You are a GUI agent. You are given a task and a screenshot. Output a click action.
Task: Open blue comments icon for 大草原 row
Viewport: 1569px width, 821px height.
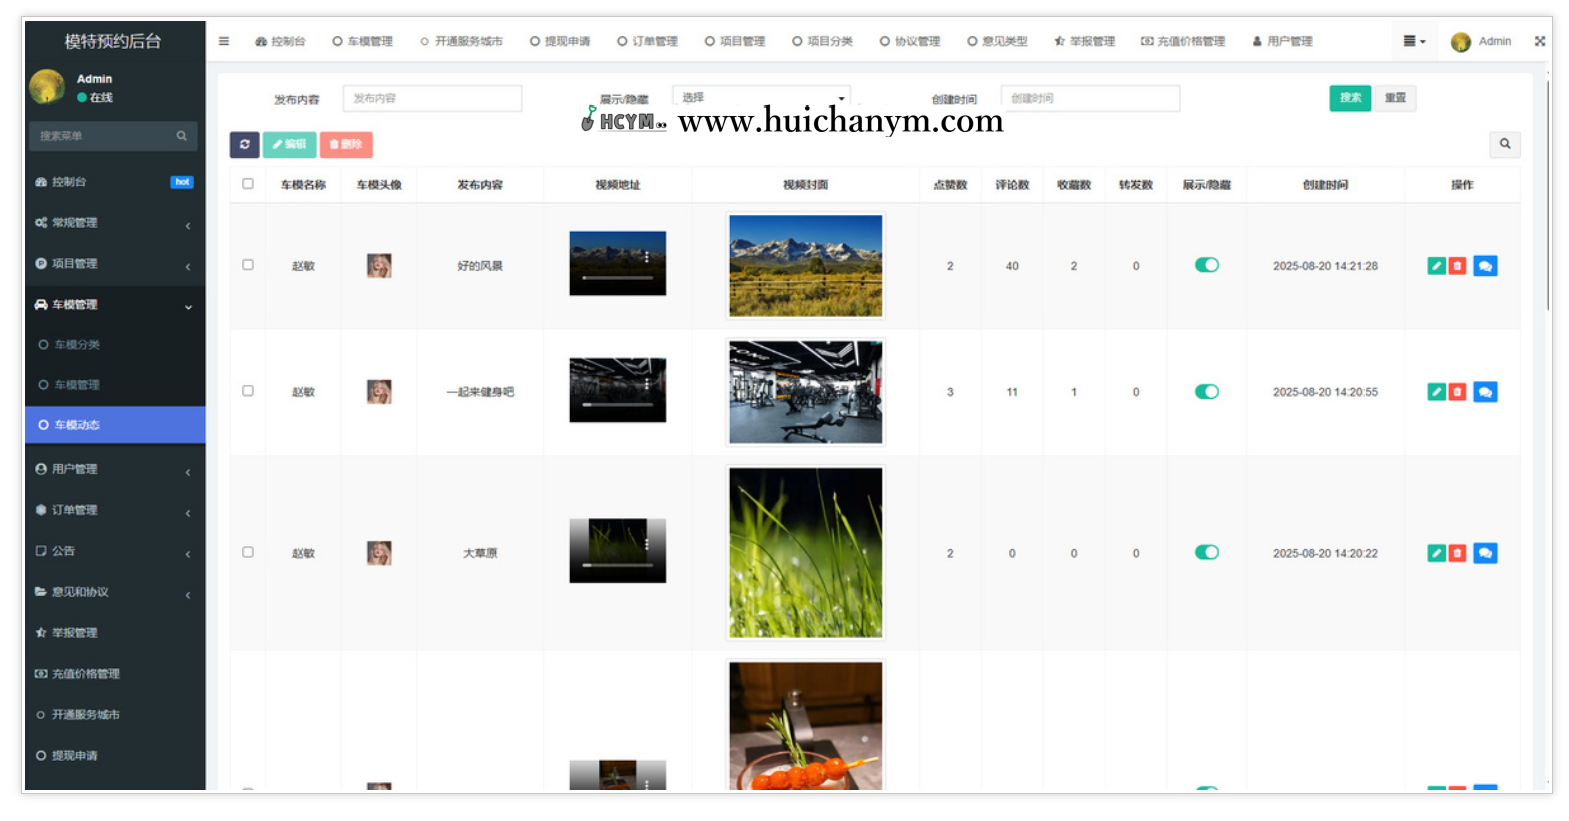(x=1485, y=553)
